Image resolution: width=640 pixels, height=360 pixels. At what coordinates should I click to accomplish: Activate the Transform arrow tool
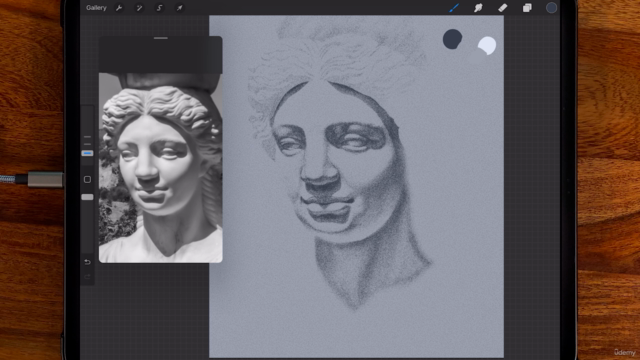(180, 8)
